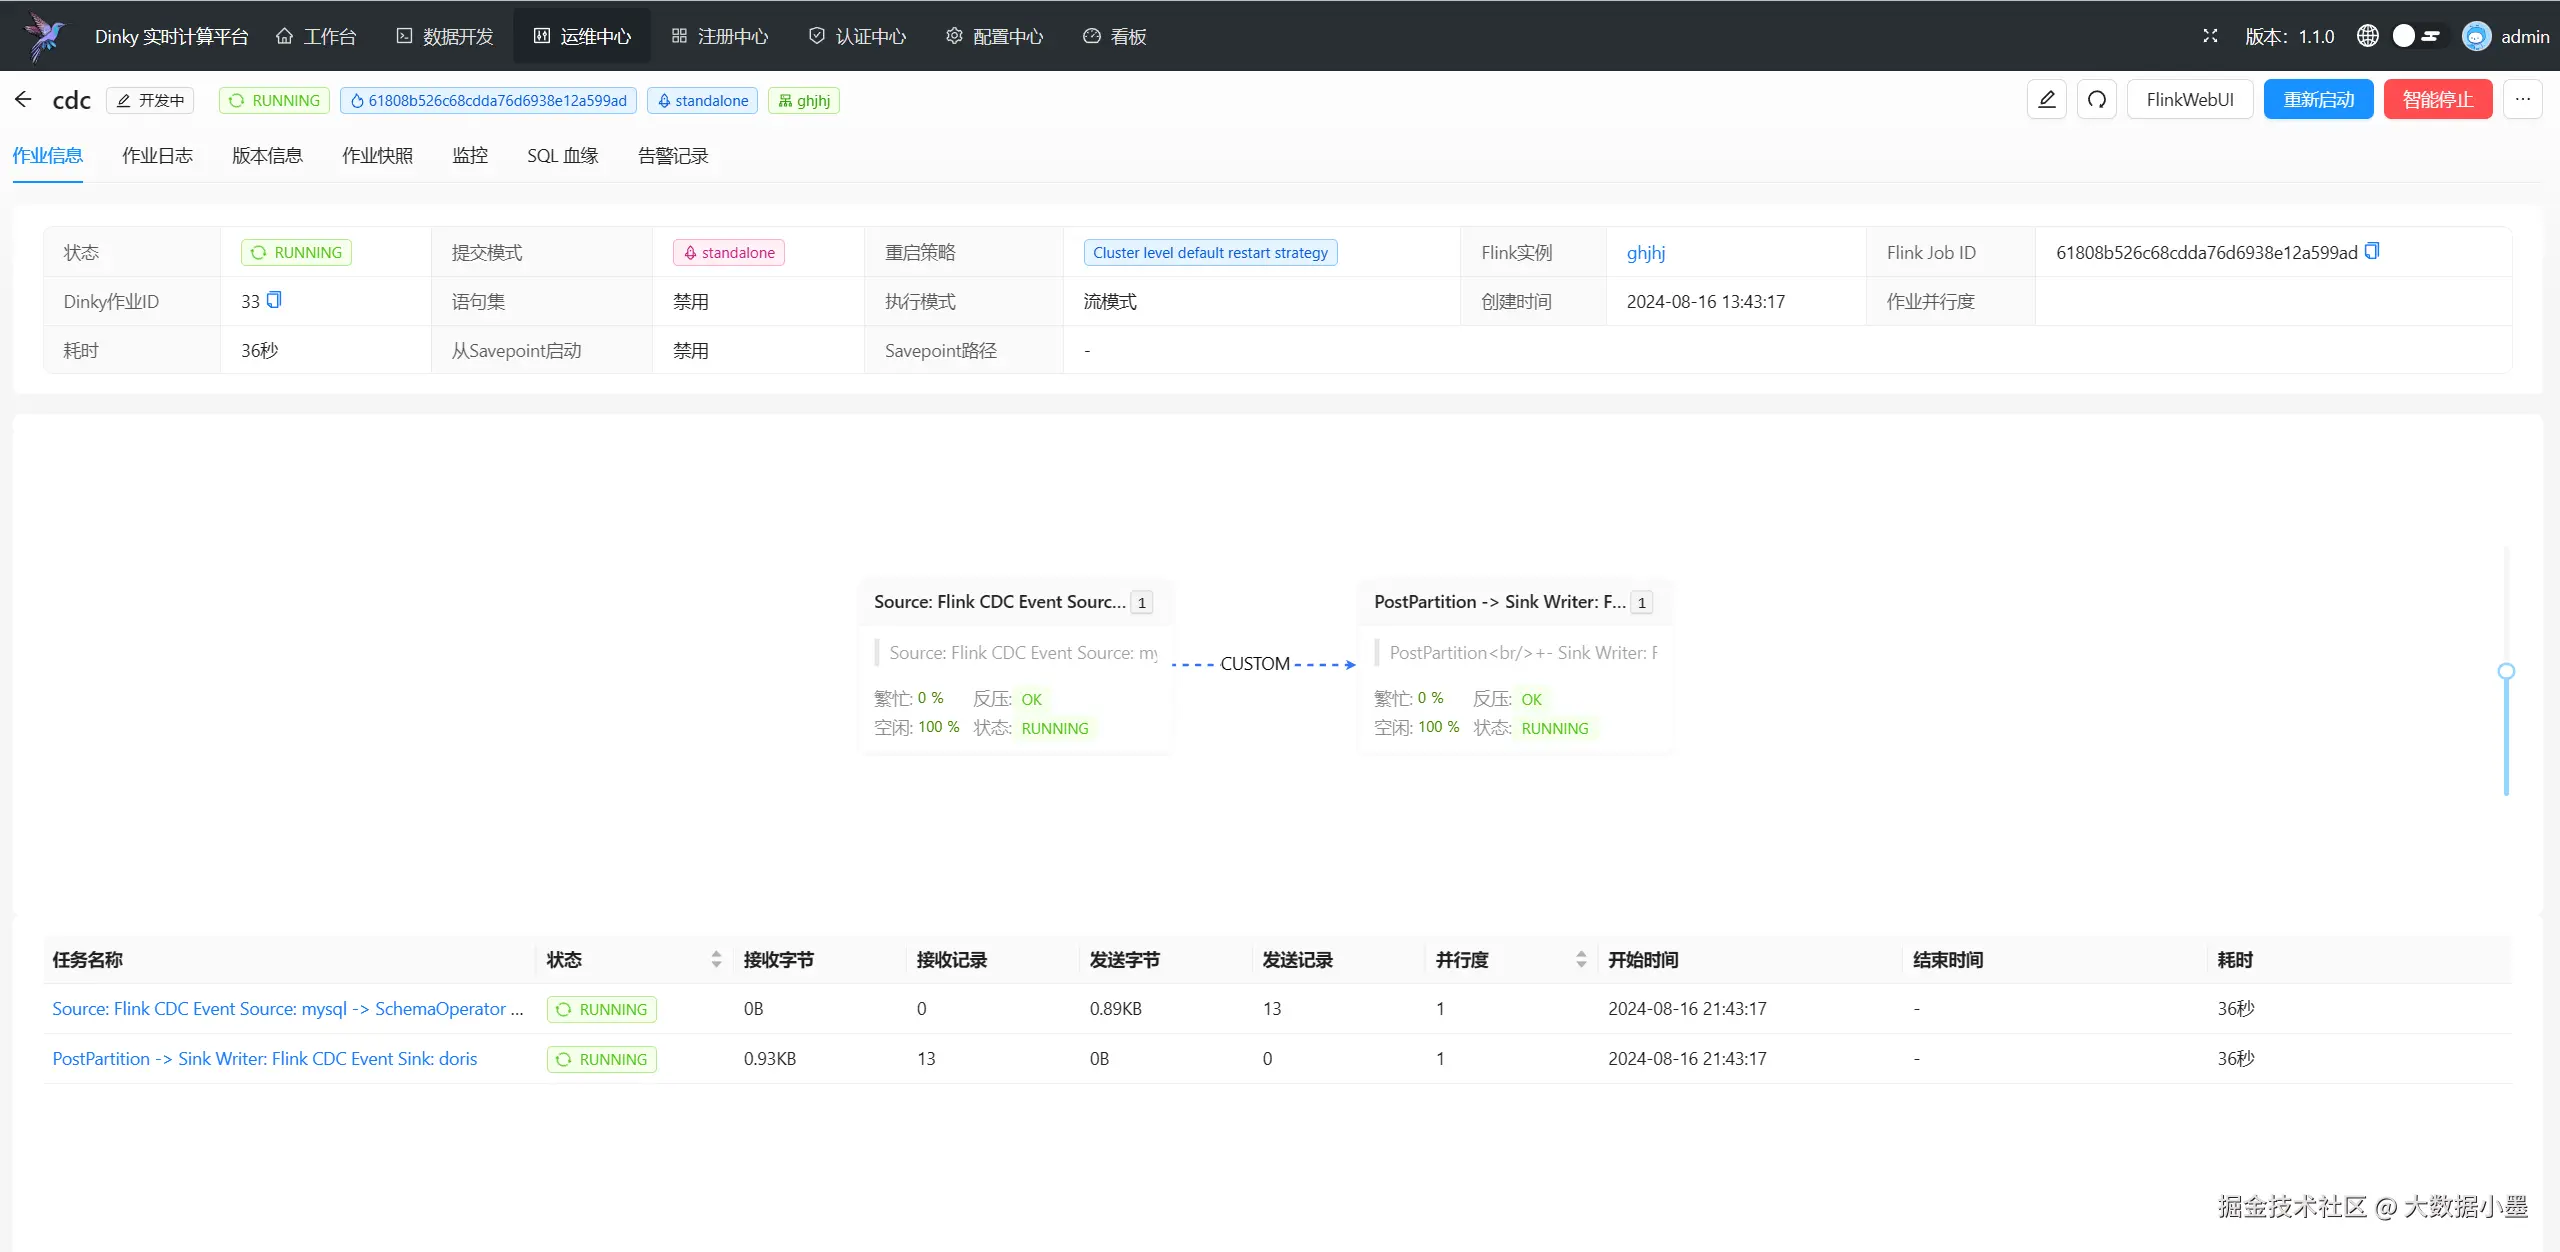Image resolution: width=2560 pixels, height=1252 pixels.
Task: Switch to the 作业日志 tab
Action: click(157, 156)
